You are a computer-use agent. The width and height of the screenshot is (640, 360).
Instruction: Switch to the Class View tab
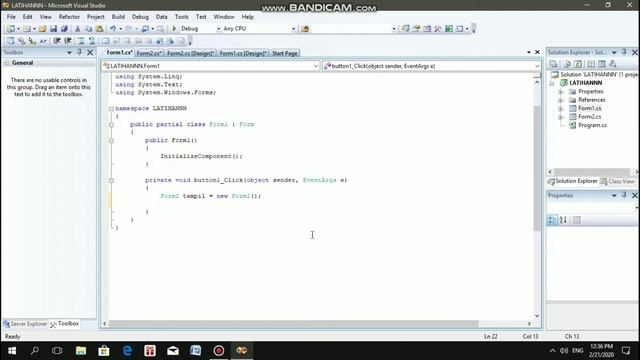click(x=618, y=181)
